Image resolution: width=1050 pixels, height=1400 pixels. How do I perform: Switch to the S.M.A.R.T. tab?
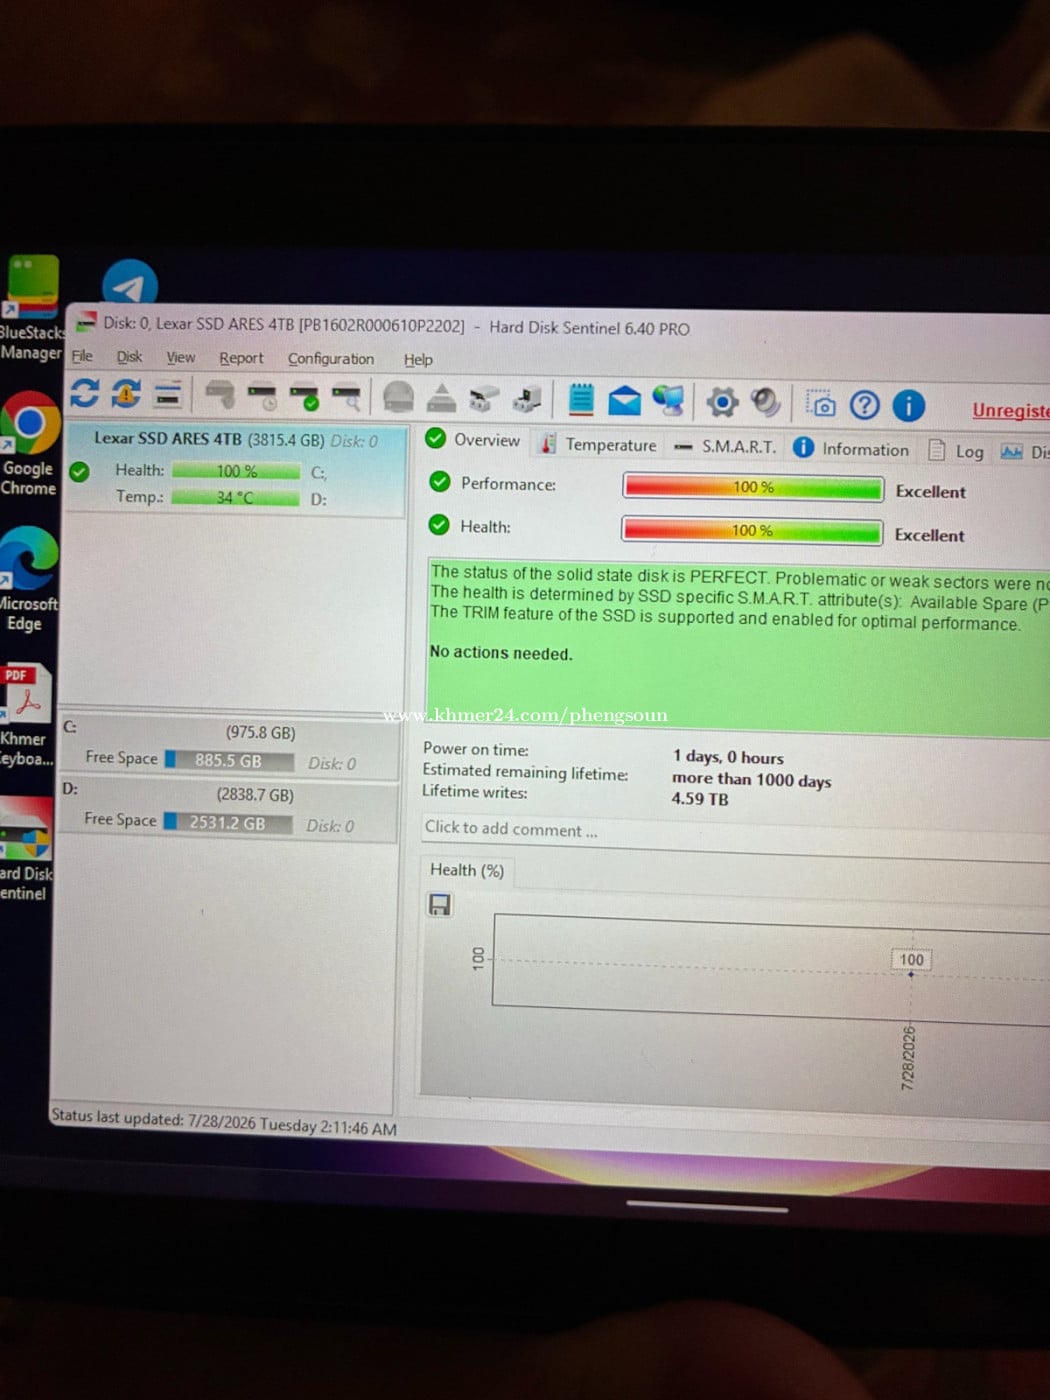tap(725, 446)
